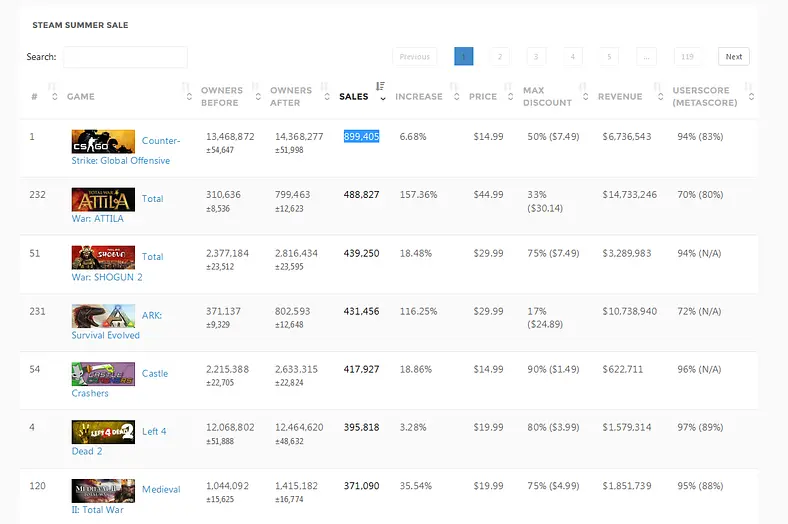
Task: Sort table by the # rank column arrows
Action: pos(55,96)
